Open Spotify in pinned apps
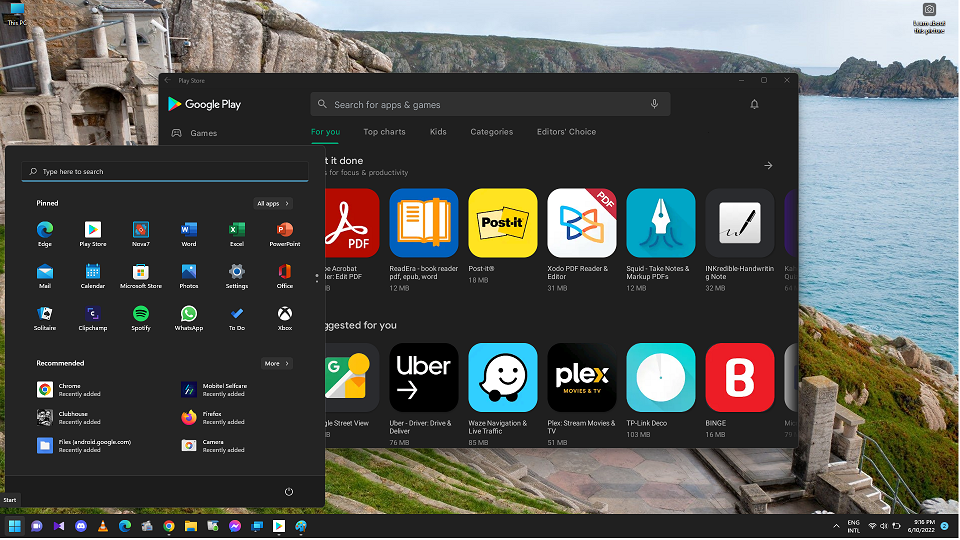The height and width of the screenshot is (540, 960). click(x=141, y=318)
